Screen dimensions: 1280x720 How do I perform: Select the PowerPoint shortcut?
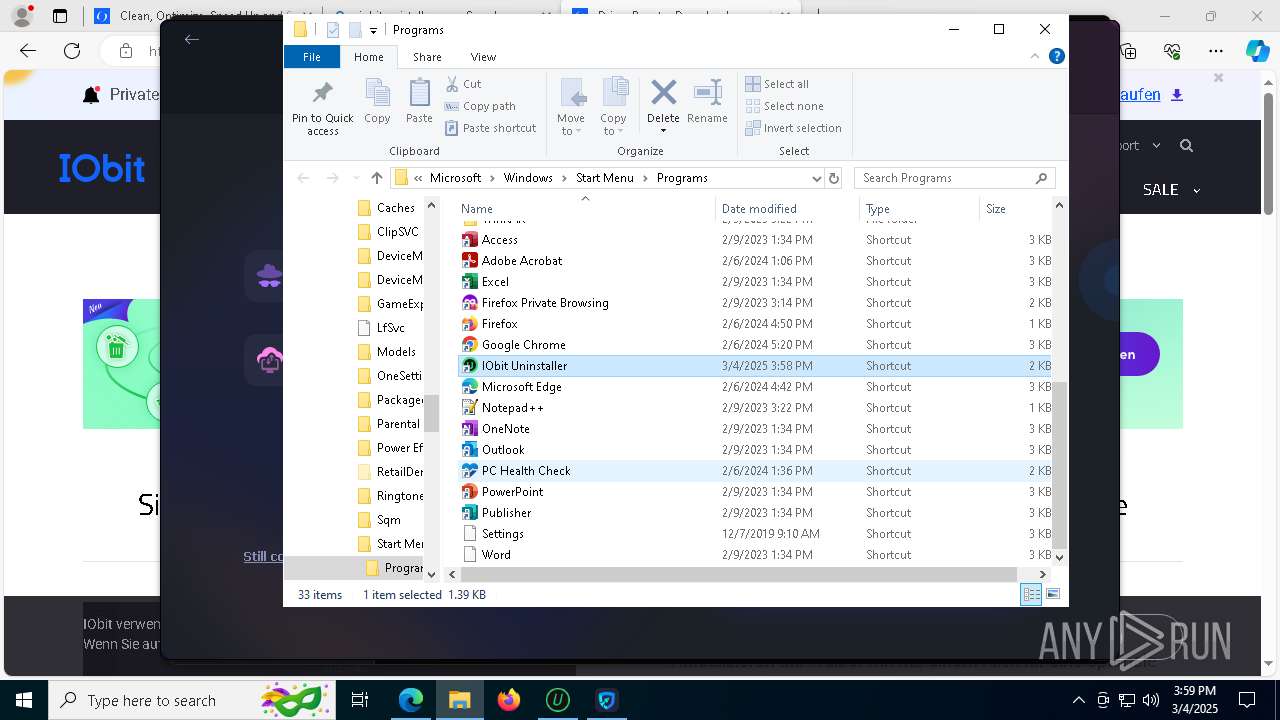tap(755, 492)
